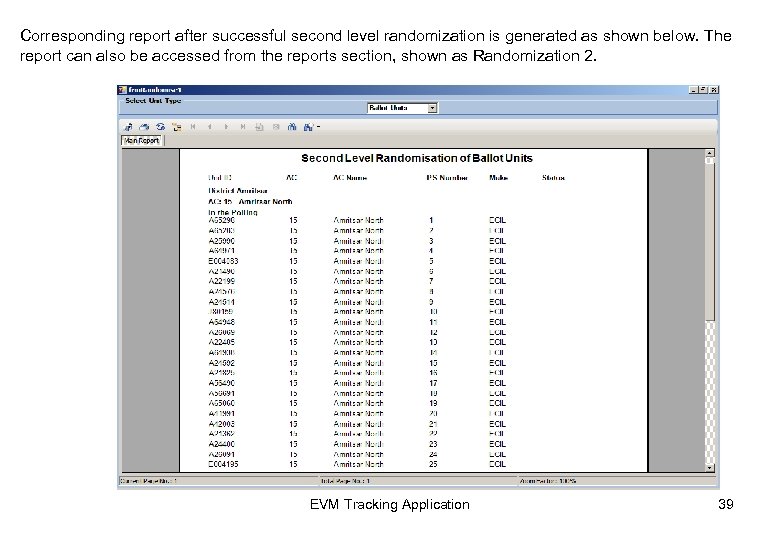This screenshot has width=780, height=540.
Task: Click the PS Number column header
Action: 447,178
